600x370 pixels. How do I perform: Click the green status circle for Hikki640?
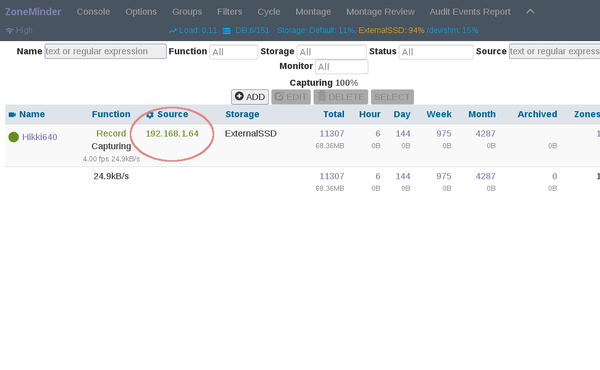(x=13, y=137)
